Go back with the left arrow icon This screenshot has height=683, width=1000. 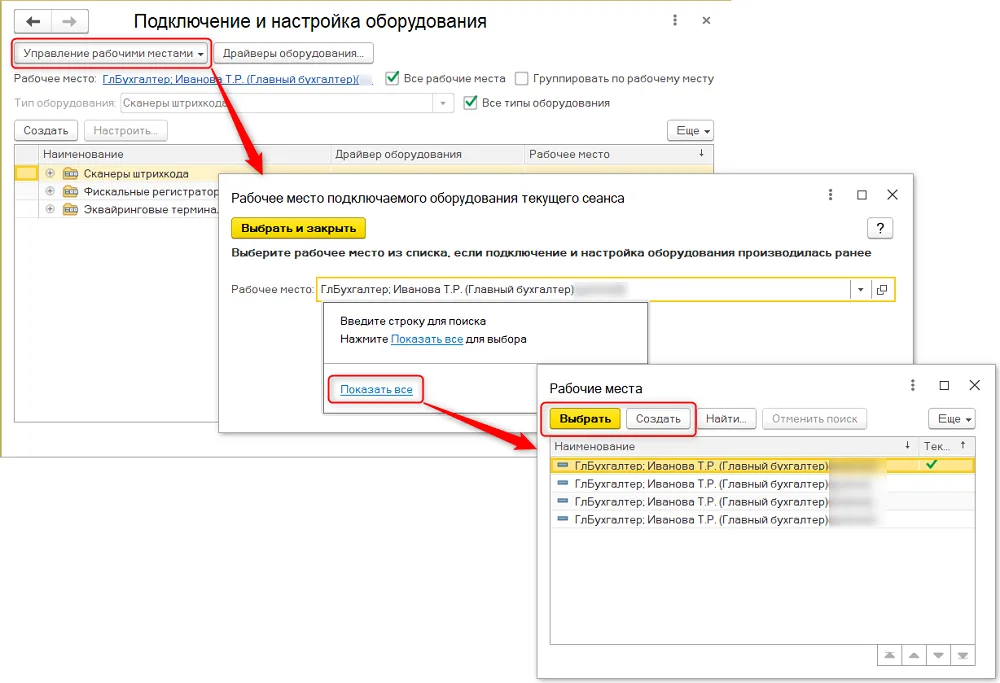(33, 22)
